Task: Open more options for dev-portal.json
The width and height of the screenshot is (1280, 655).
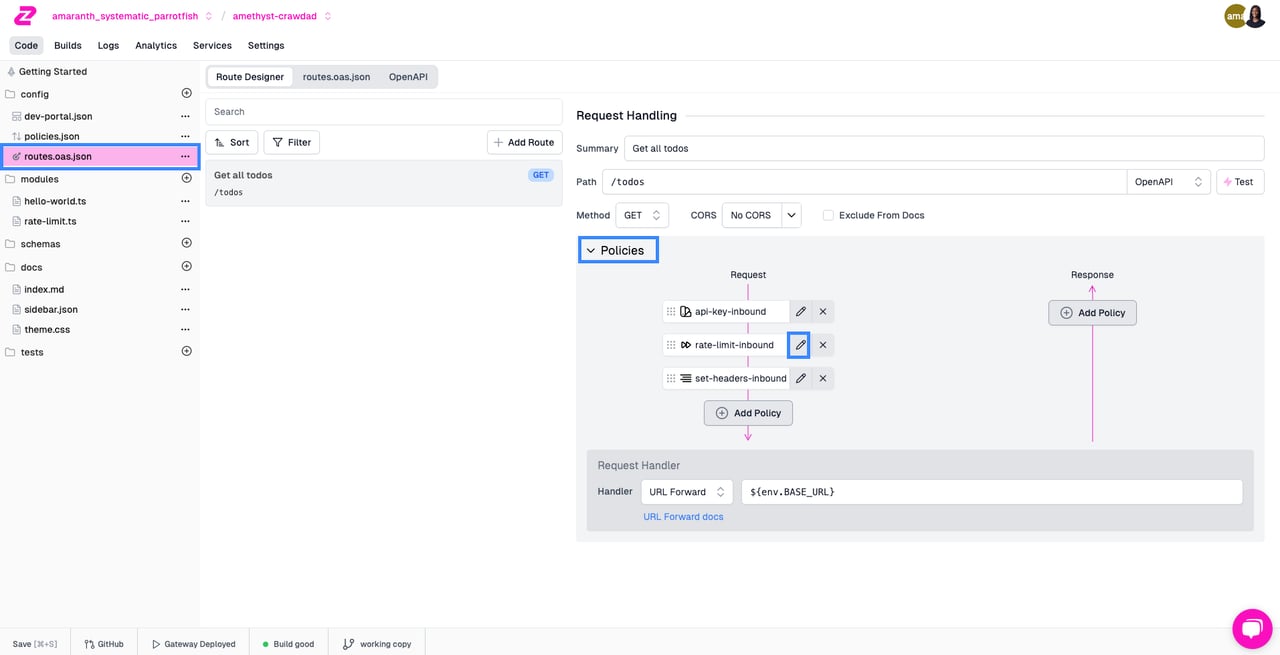Action: [185, 116]
